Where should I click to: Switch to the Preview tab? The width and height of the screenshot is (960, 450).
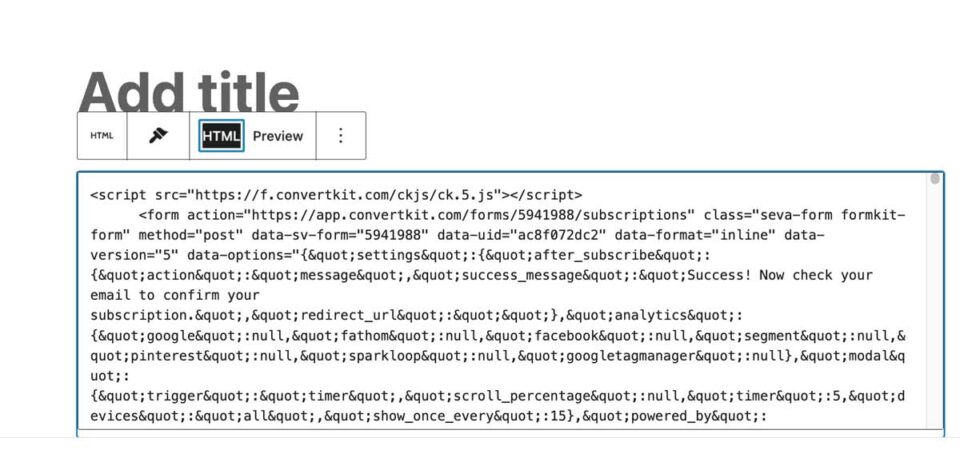pos(278,136)
